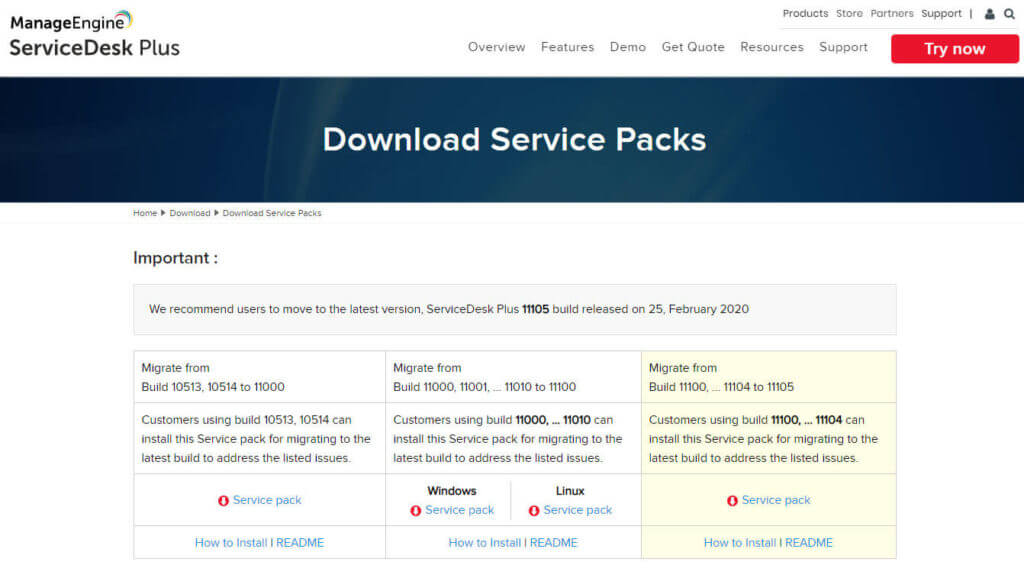Open the Store top link
Viewport: 1024px width, 578px height.
click(849, 14)
